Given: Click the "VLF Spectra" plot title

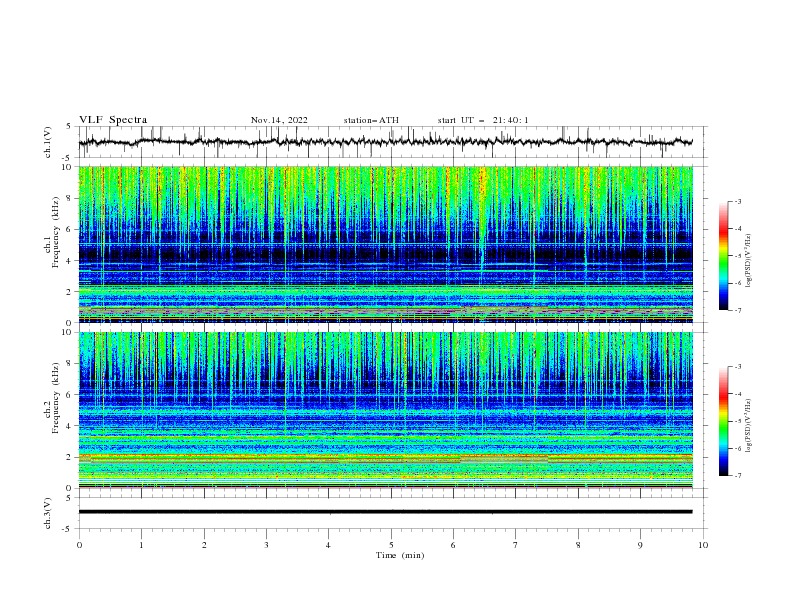Looking at the screenshot, I should coord(113,120).
